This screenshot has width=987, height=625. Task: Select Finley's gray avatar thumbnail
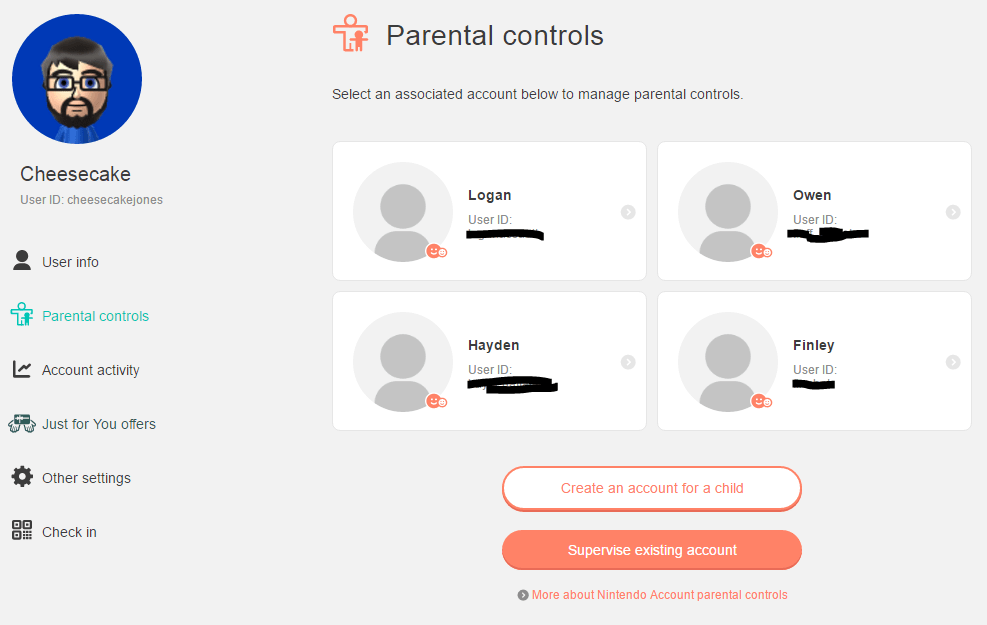(x=728, y=362)
